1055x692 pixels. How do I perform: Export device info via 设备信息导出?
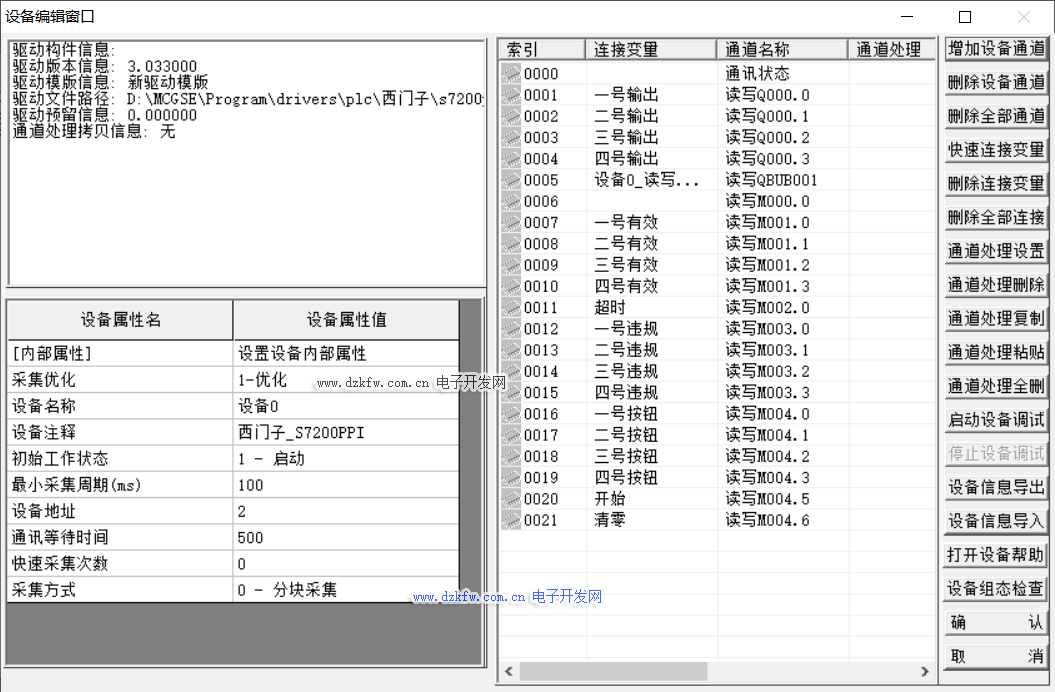pyautogui.click(x=995, y=487)
